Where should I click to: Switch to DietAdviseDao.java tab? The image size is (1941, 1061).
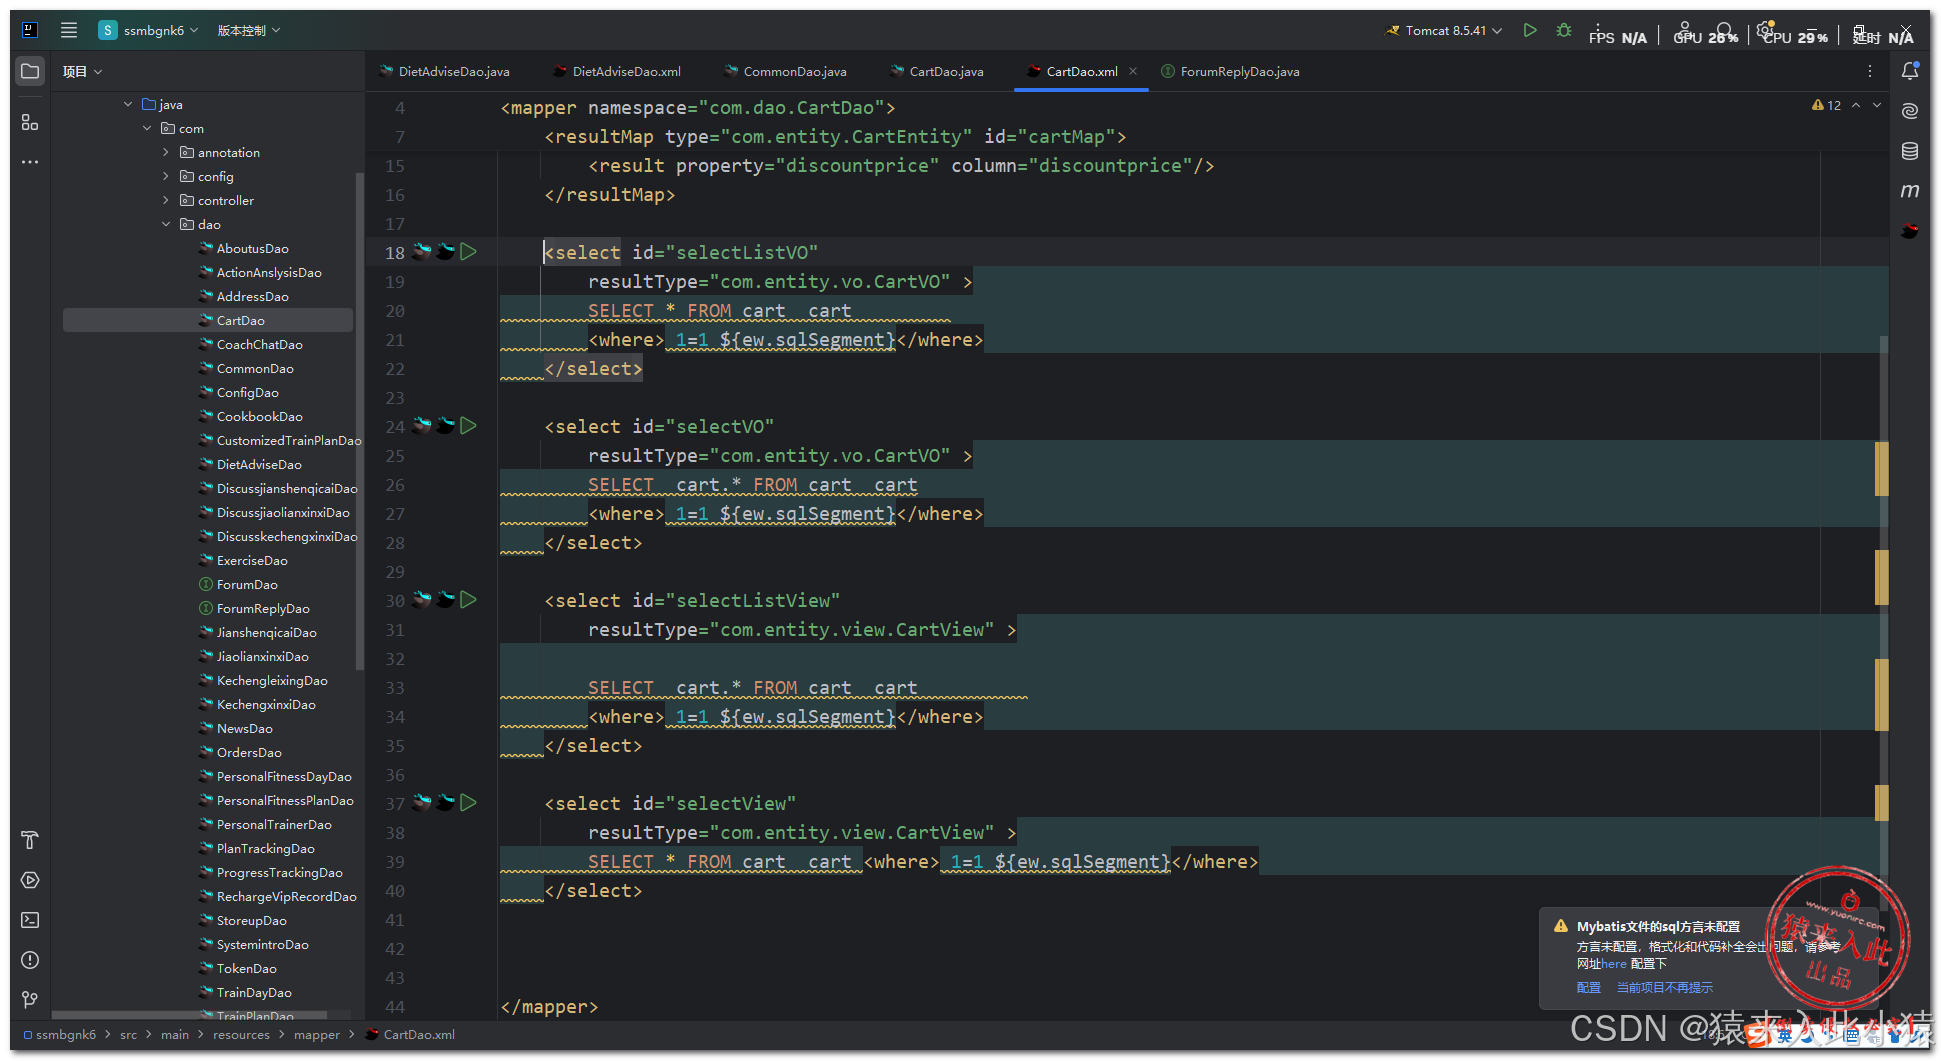[x=445, y=71]
